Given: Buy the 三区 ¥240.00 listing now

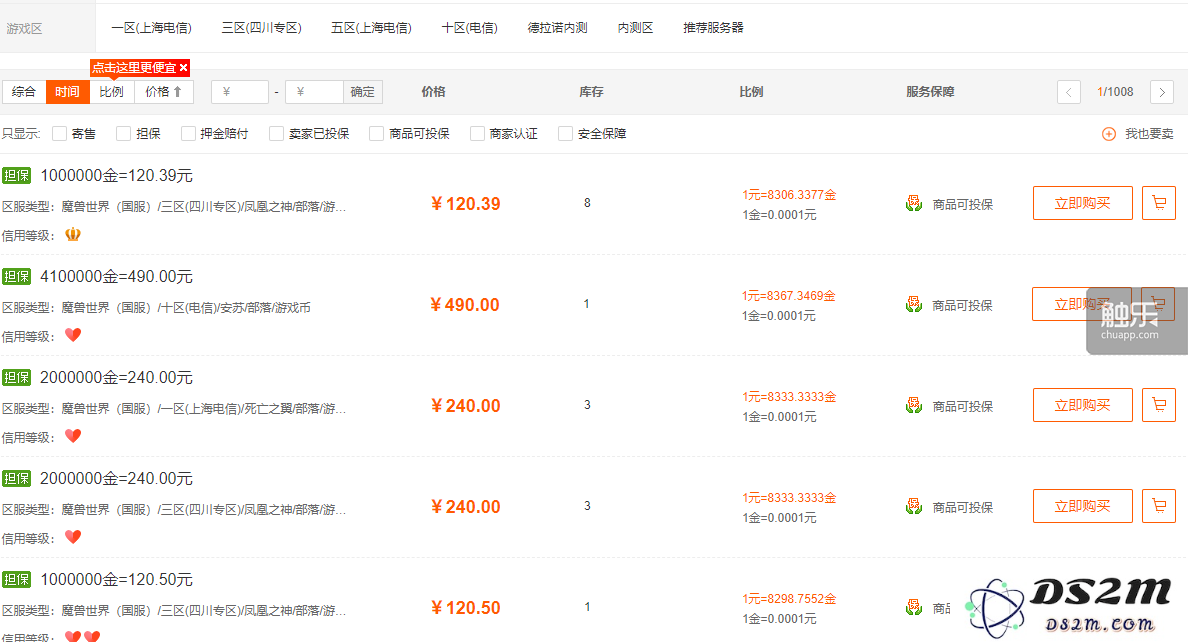Looking at the screenshot, I should (1083, 506).
